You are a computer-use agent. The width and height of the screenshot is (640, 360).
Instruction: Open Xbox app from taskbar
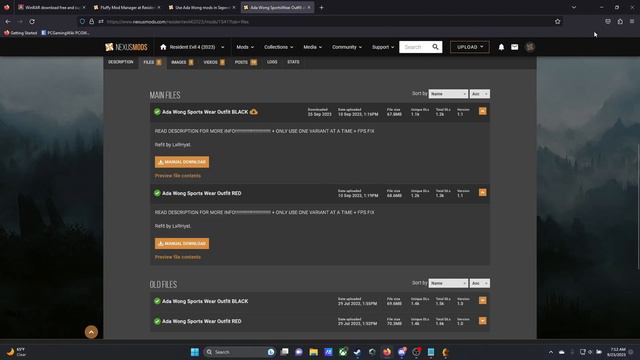[343, 352]
